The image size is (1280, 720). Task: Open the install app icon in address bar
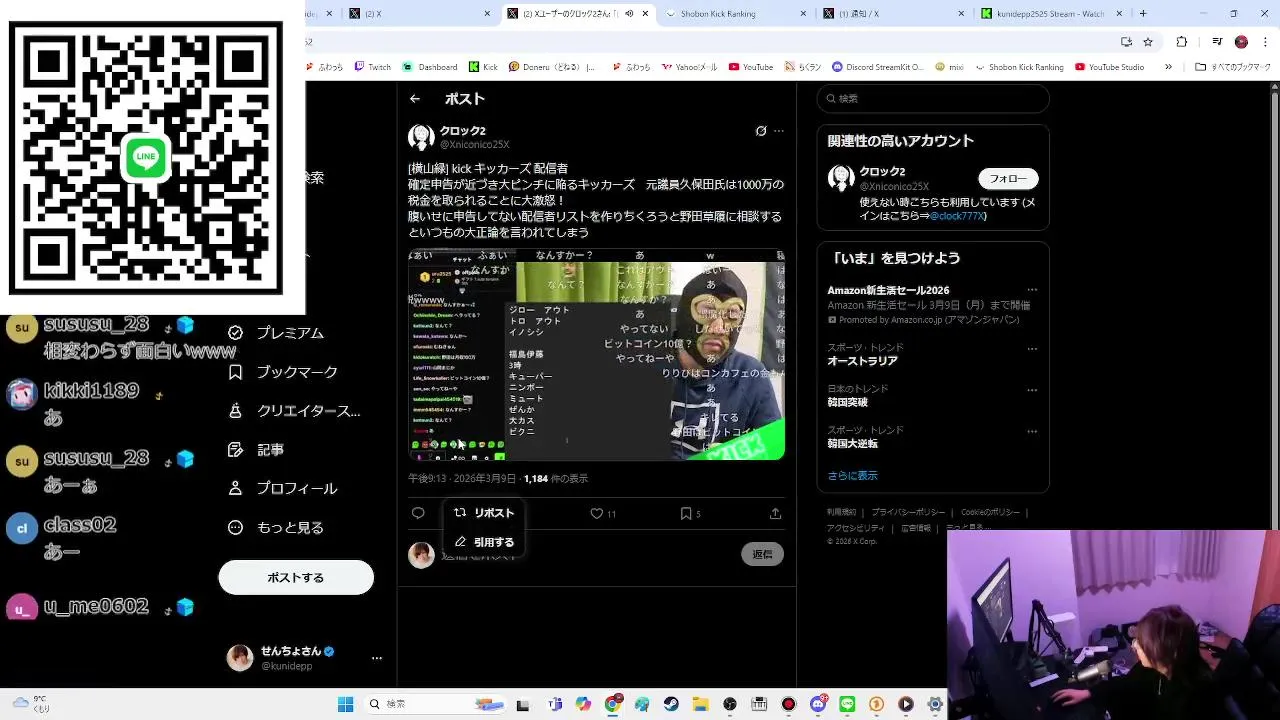pyautogui.click(x=1126, y=42)
